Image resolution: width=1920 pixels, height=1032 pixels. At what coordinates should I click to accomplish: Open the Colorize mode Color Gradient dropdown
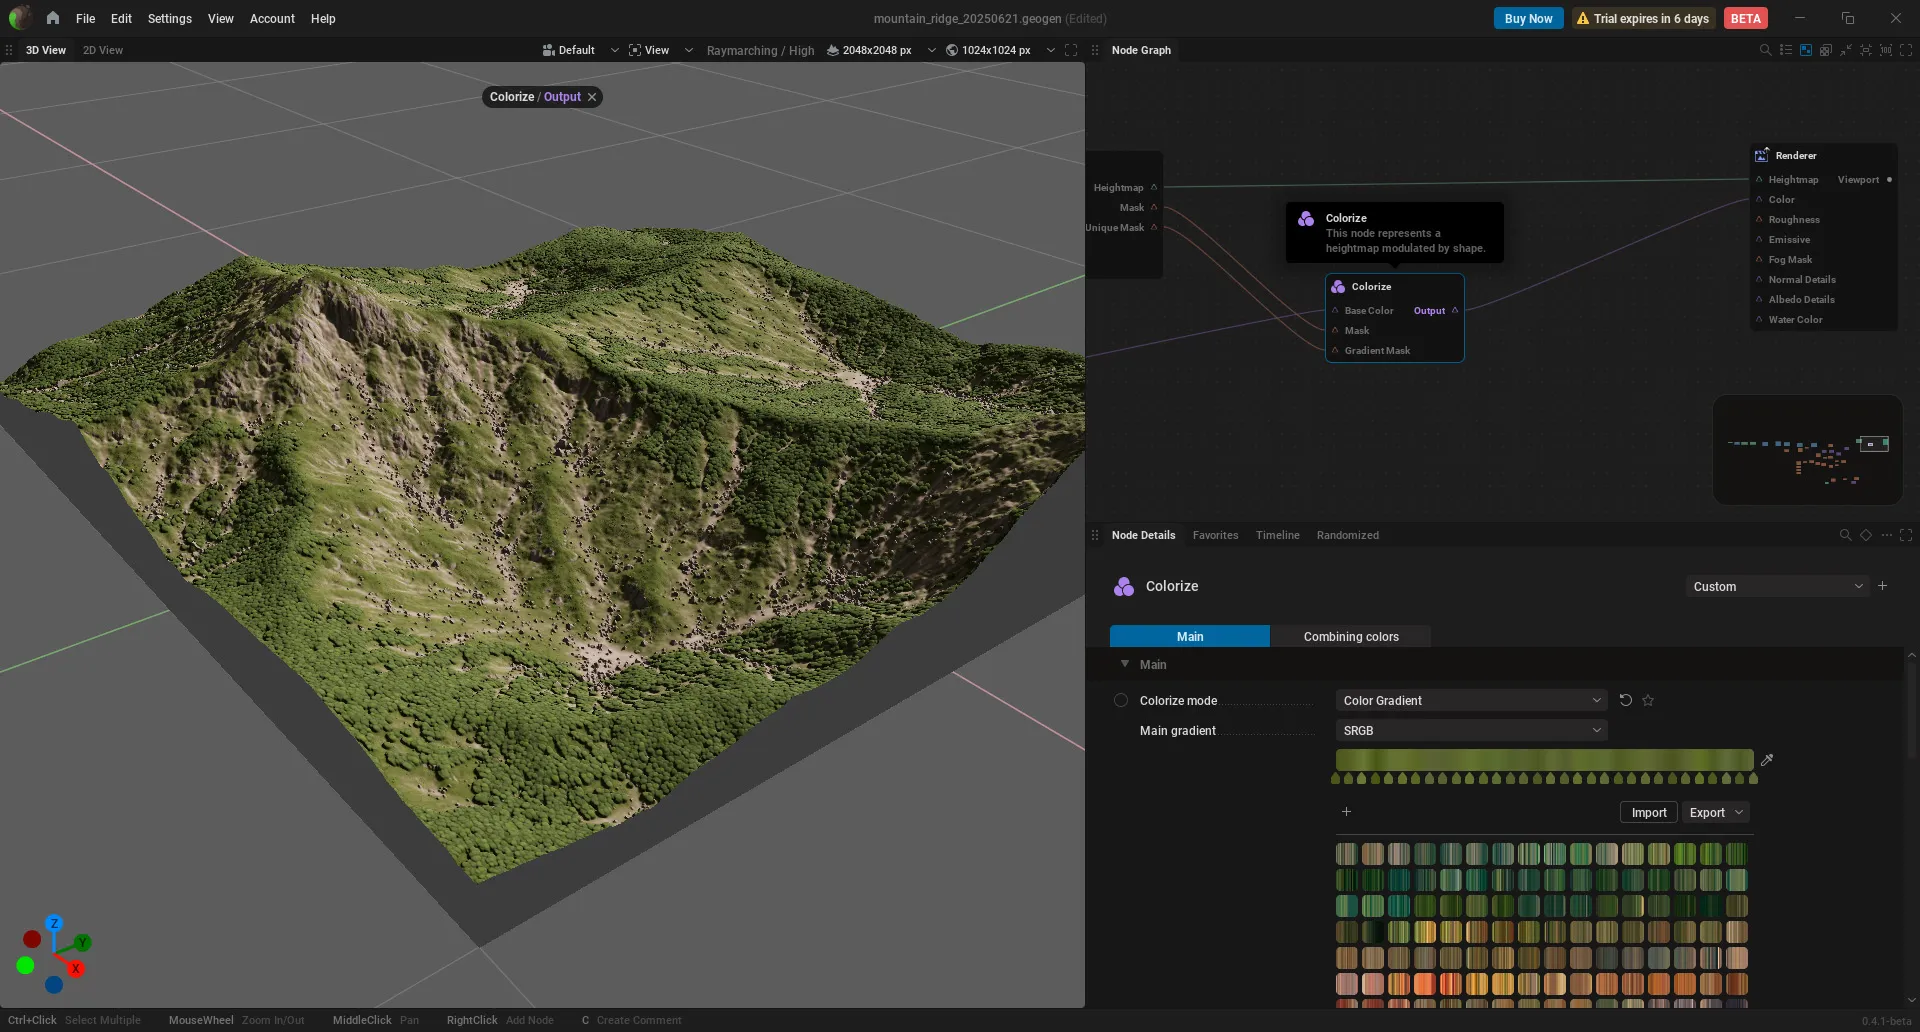pyautogui.click(x=1471, y=700)
